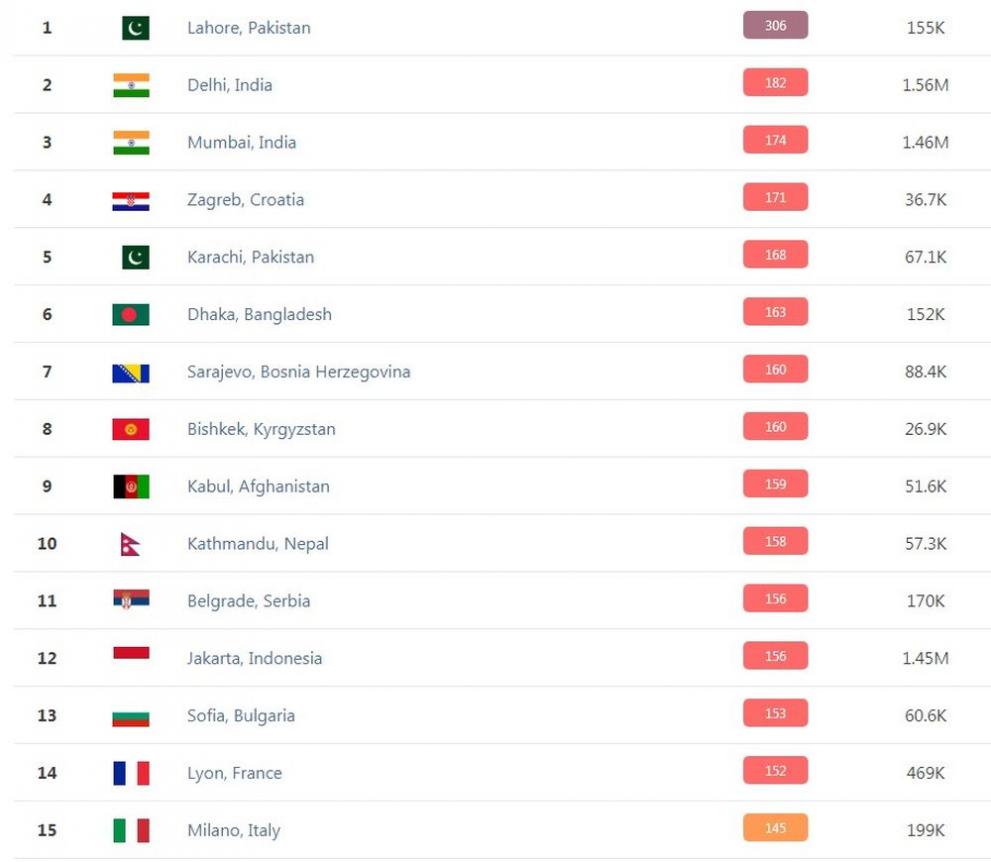Click the Kyrgyzstan flag next to Bishkek
The height and width of the screenshot is (862, 991).
131,429
